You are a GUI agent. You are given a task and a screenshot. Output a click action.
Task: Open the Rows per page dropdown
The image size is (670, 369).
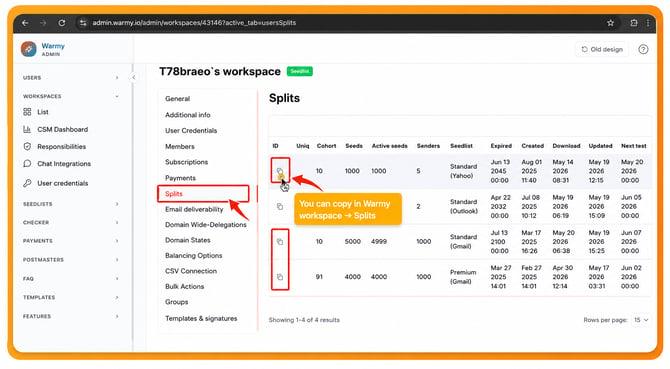coord(641,320)
